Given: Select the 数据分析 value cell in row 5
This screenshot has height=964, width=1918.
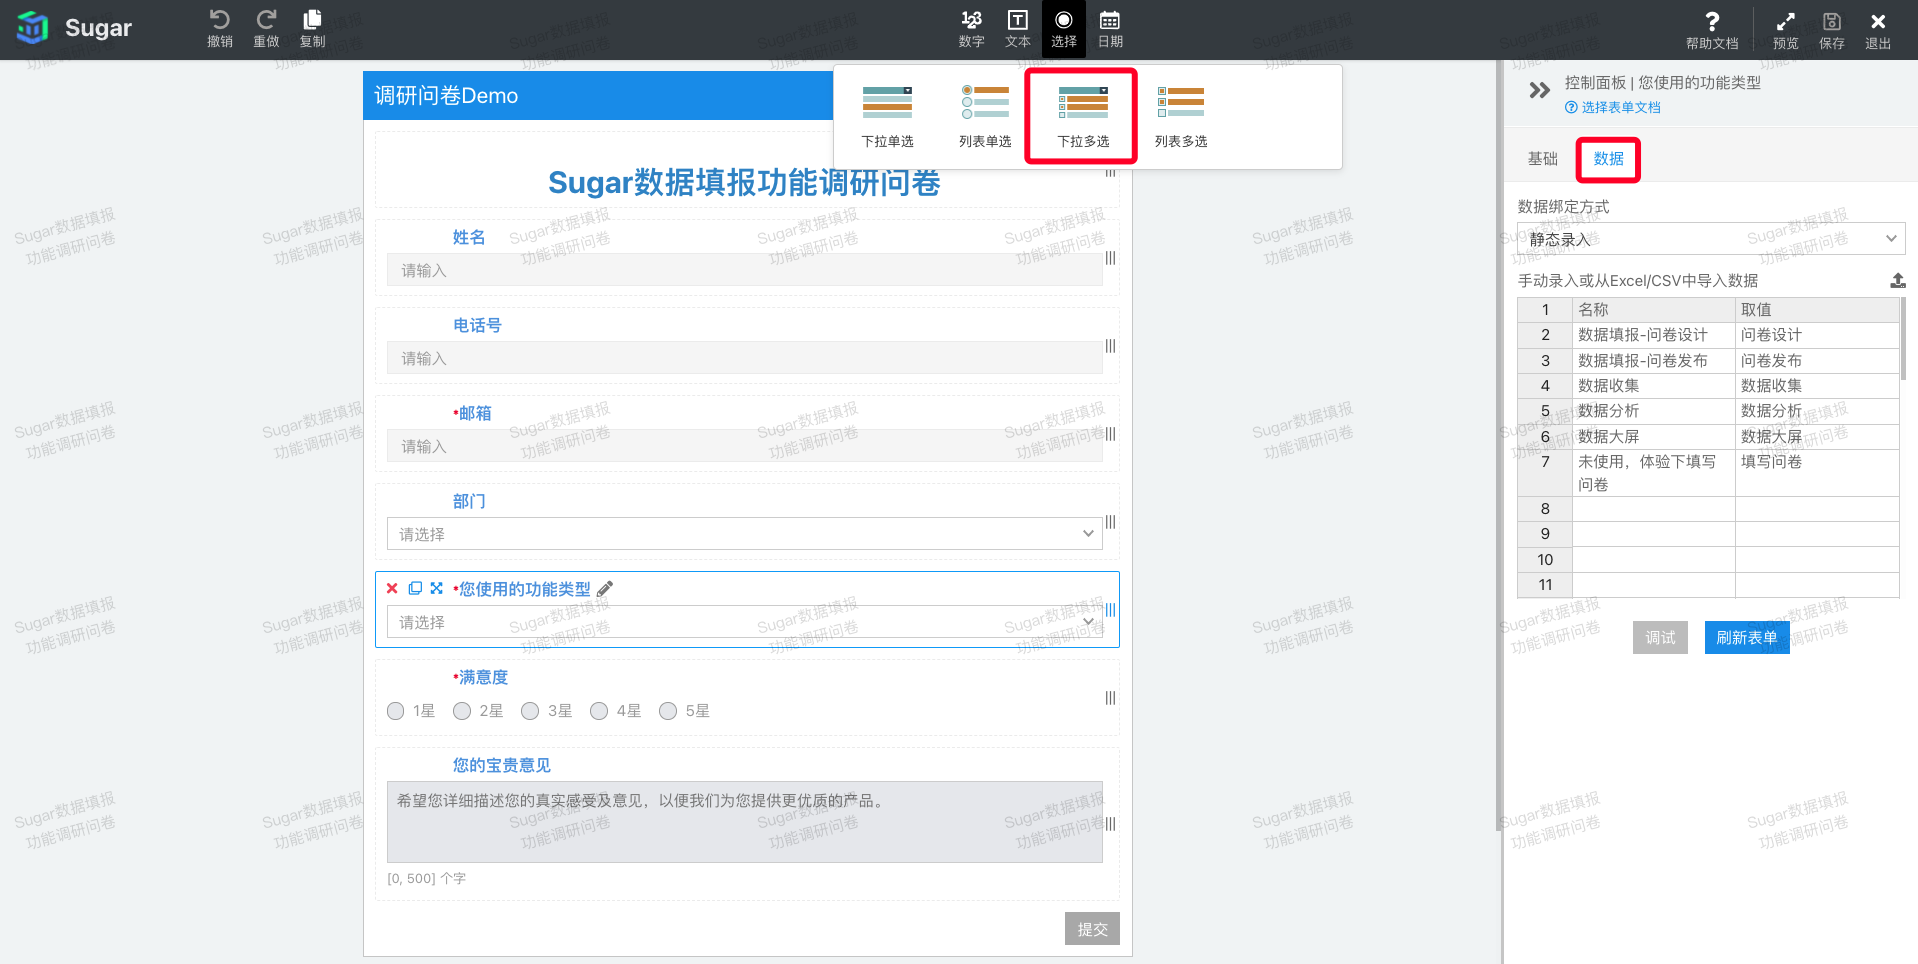Looking at the screenshot, I should (1817, 411).
